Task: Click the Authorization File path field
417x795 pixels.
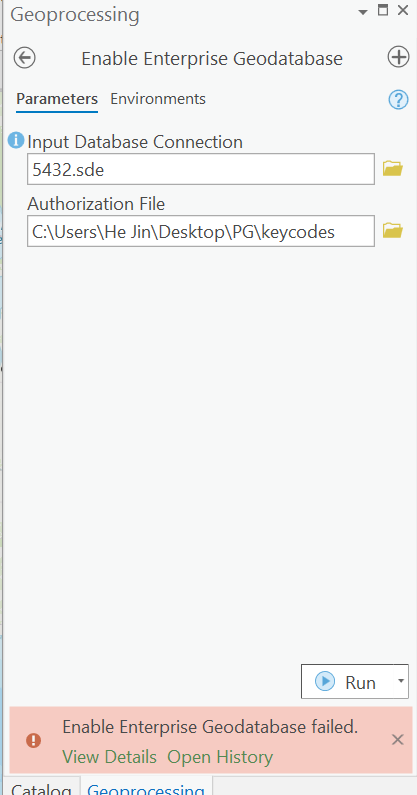Action: (201, 231)
